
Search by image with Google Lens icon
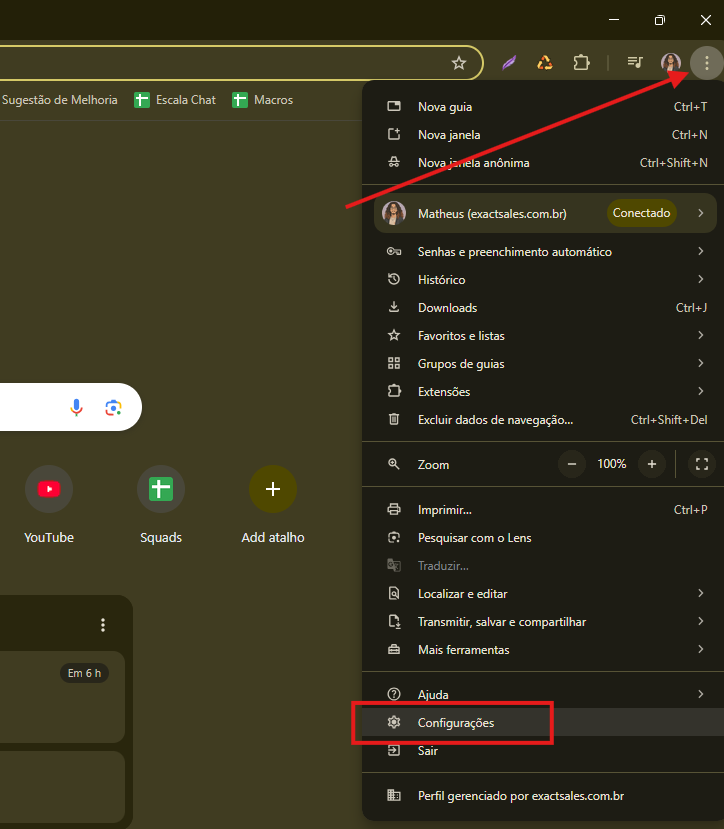(x=113, y=408)
